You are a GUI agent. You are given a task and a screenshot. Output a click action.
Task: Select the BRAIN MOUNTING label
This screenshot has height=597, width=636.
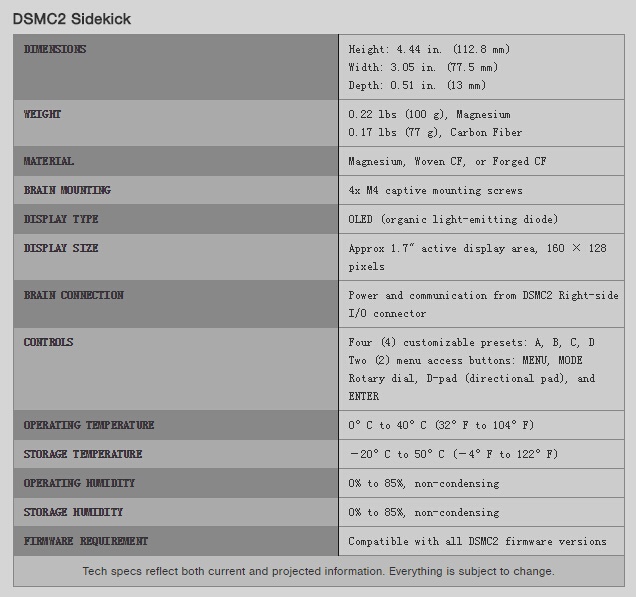click(x=67, y=190)
